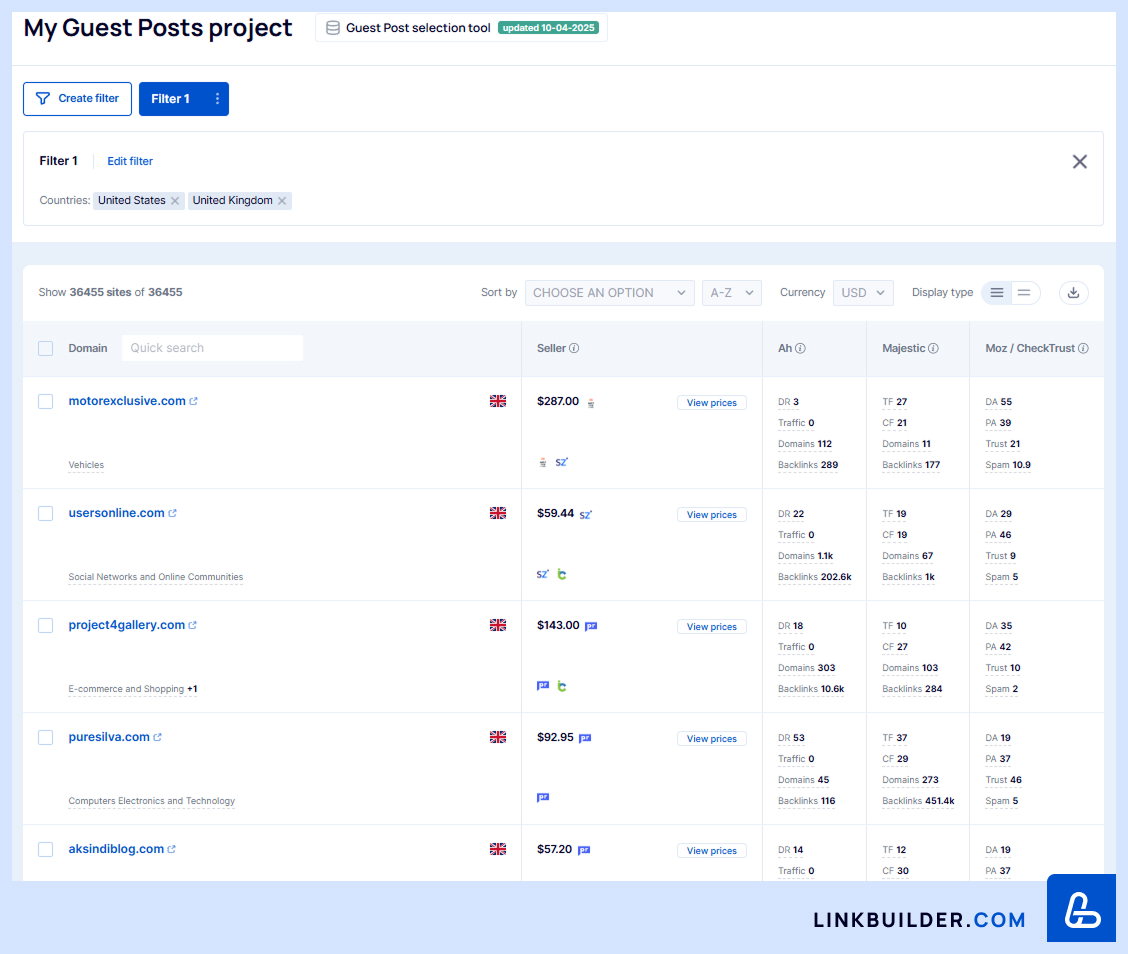Check the aksindiblog.com row checkbox
Image resolution: width=1128 pixels, height=954 pixels.
45,850
